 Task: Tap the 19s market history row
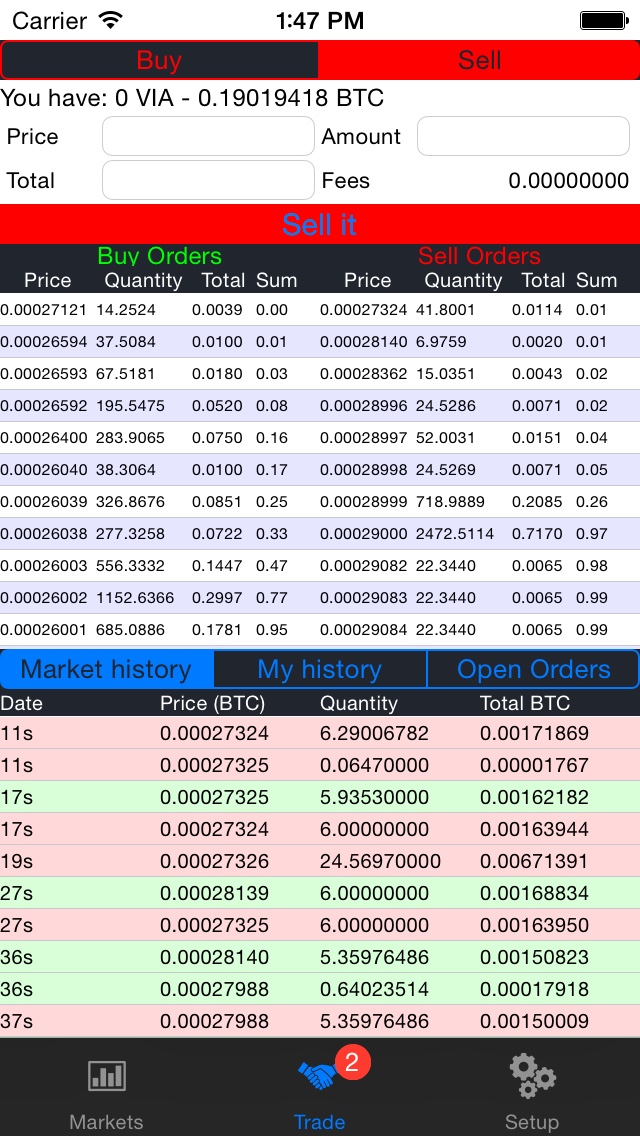(320, 861)
